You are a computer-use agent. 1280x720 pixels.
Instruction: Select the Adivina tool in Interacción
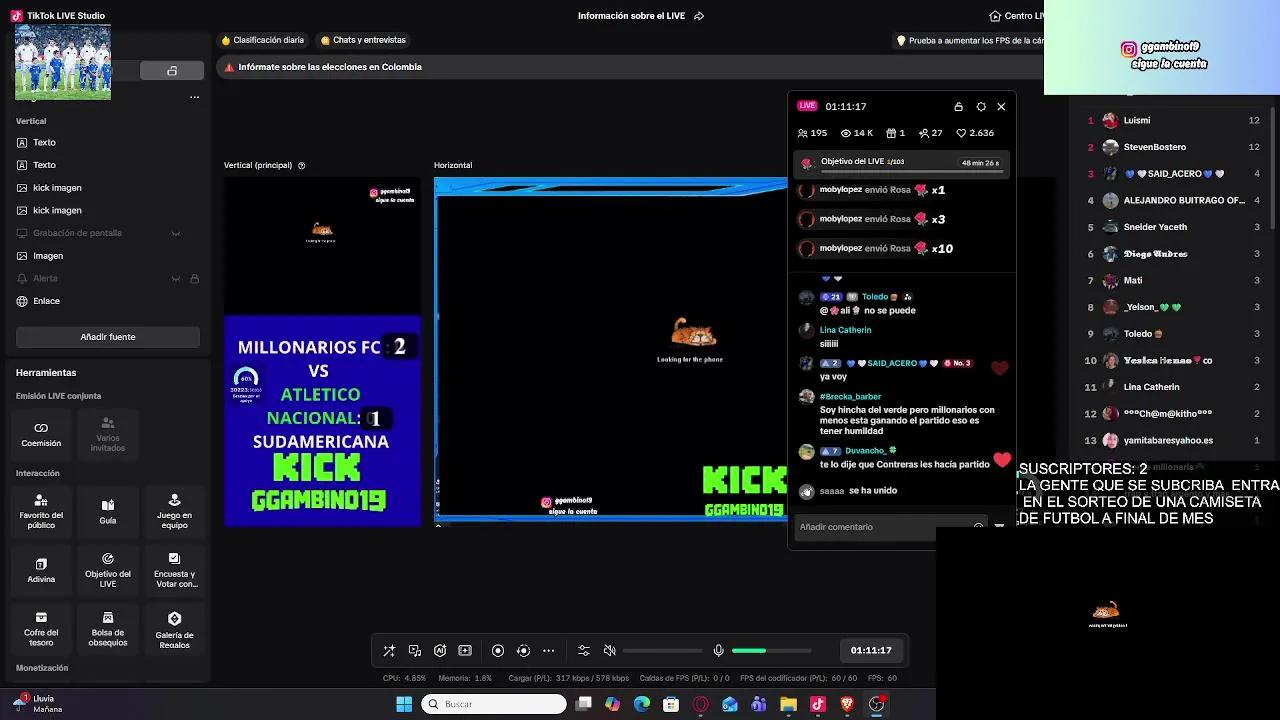pos(41,570)
